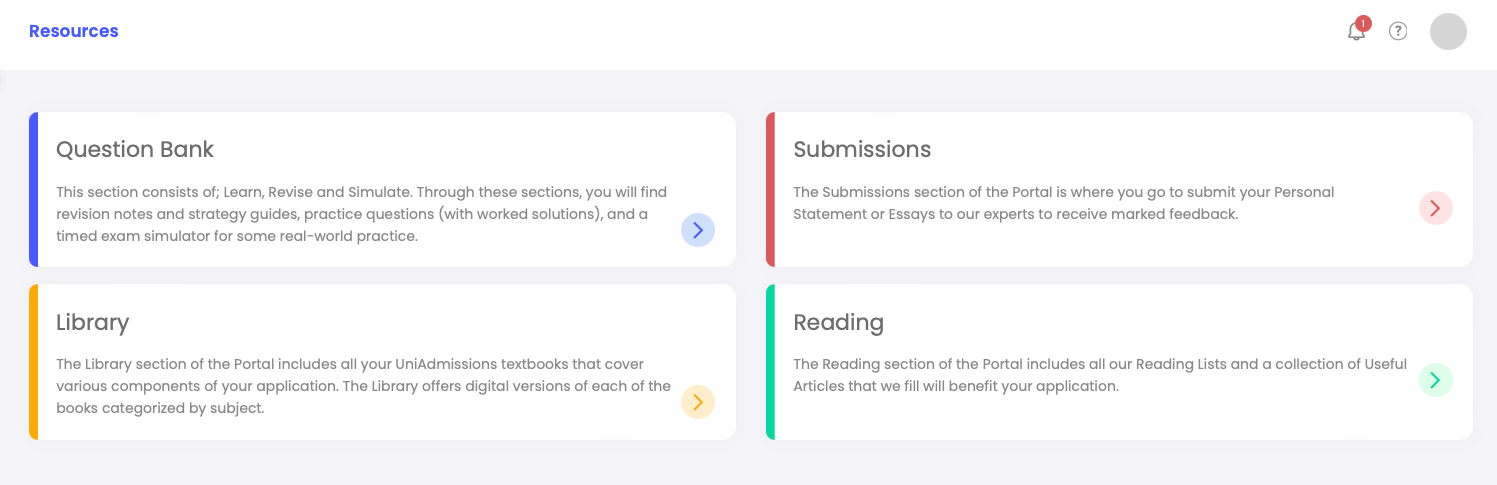Viewport: 1497px width, 485px height.
Task: Click the green arrow on Reading
Action: [x=1435, y=380]
